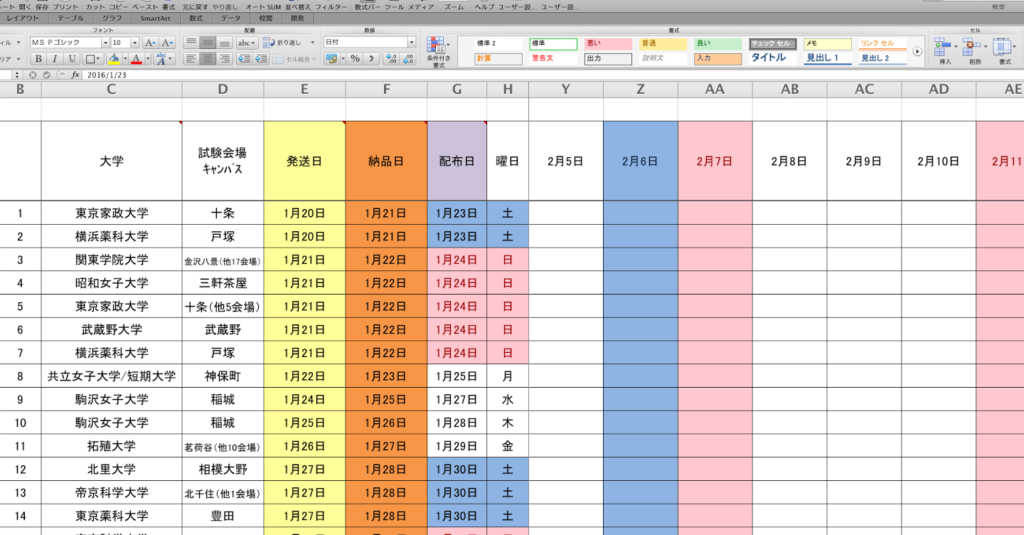Apply the 入力 orange cell style
The width and height of the screenshot is (1024, 535).
tap(718, 58)
